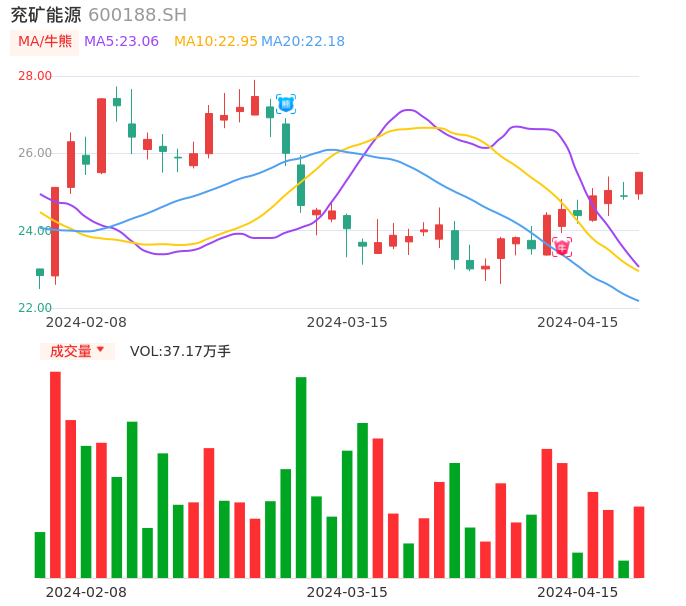686x606 pixels.
Task: Click the 2024-02-08 date under volume chart
Action: tap(86, 592)
